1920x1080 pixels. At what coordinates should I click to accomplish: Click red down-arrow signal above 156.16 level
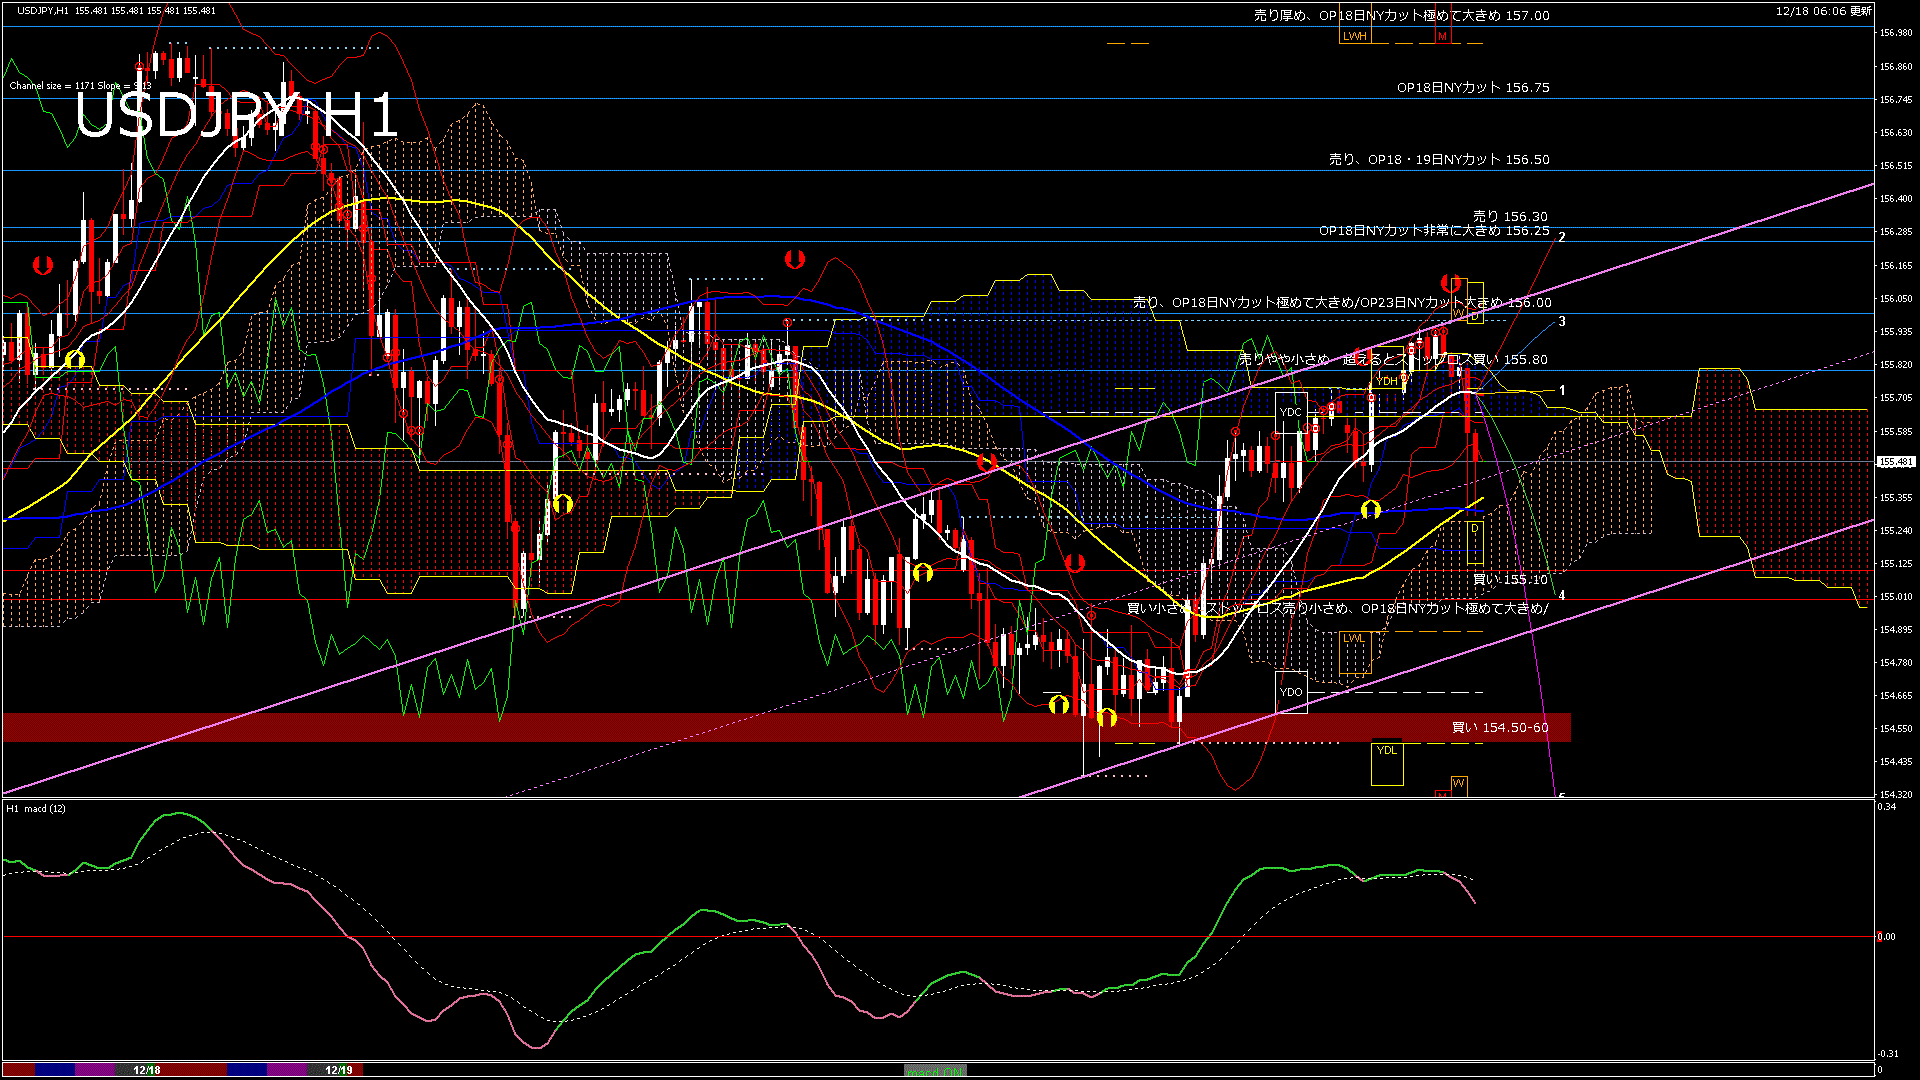[795, 260]
